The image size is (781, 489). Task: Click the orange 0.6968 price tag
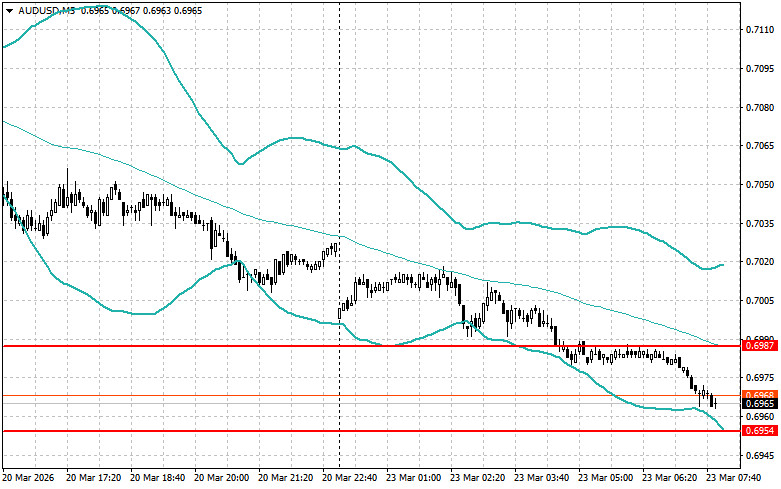point(759,395)
